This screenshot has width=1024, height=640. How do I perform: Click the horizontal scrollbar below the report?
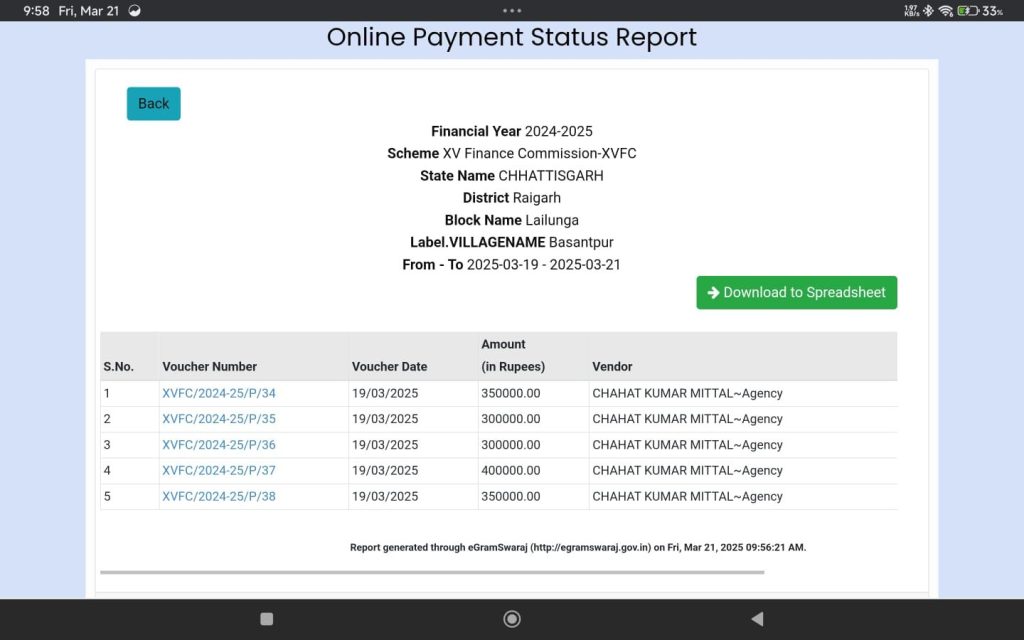(x=432, y=573)
